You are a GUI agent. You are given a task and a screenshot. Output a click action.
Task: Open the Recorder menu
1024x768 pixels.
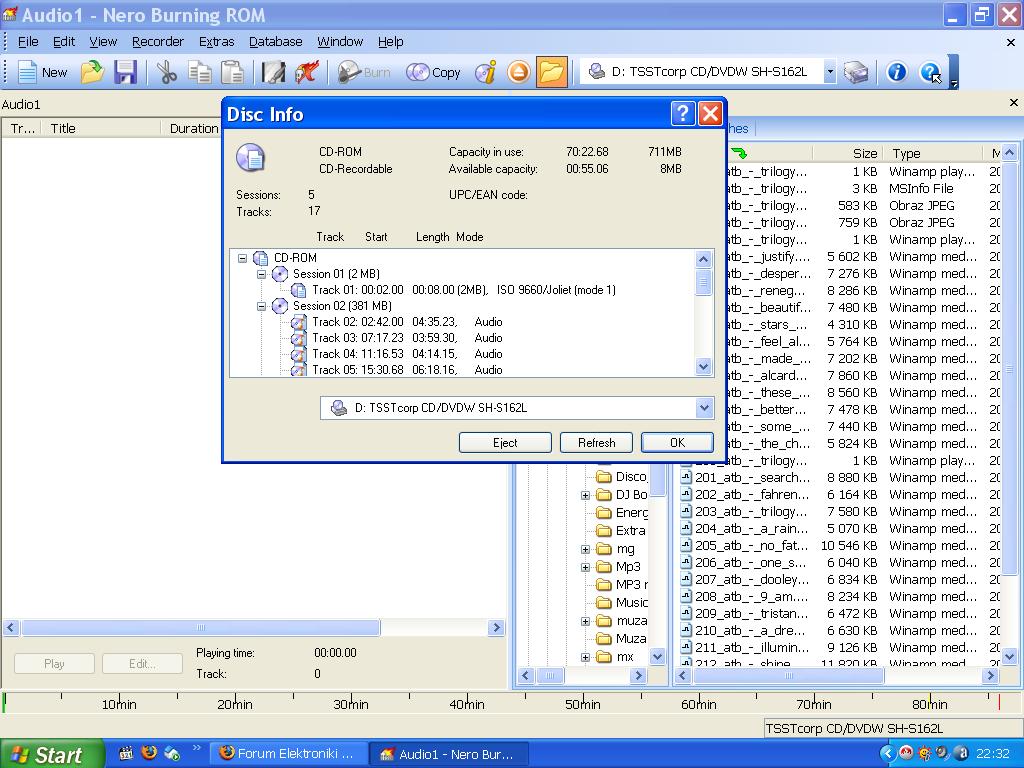point(158,41)
